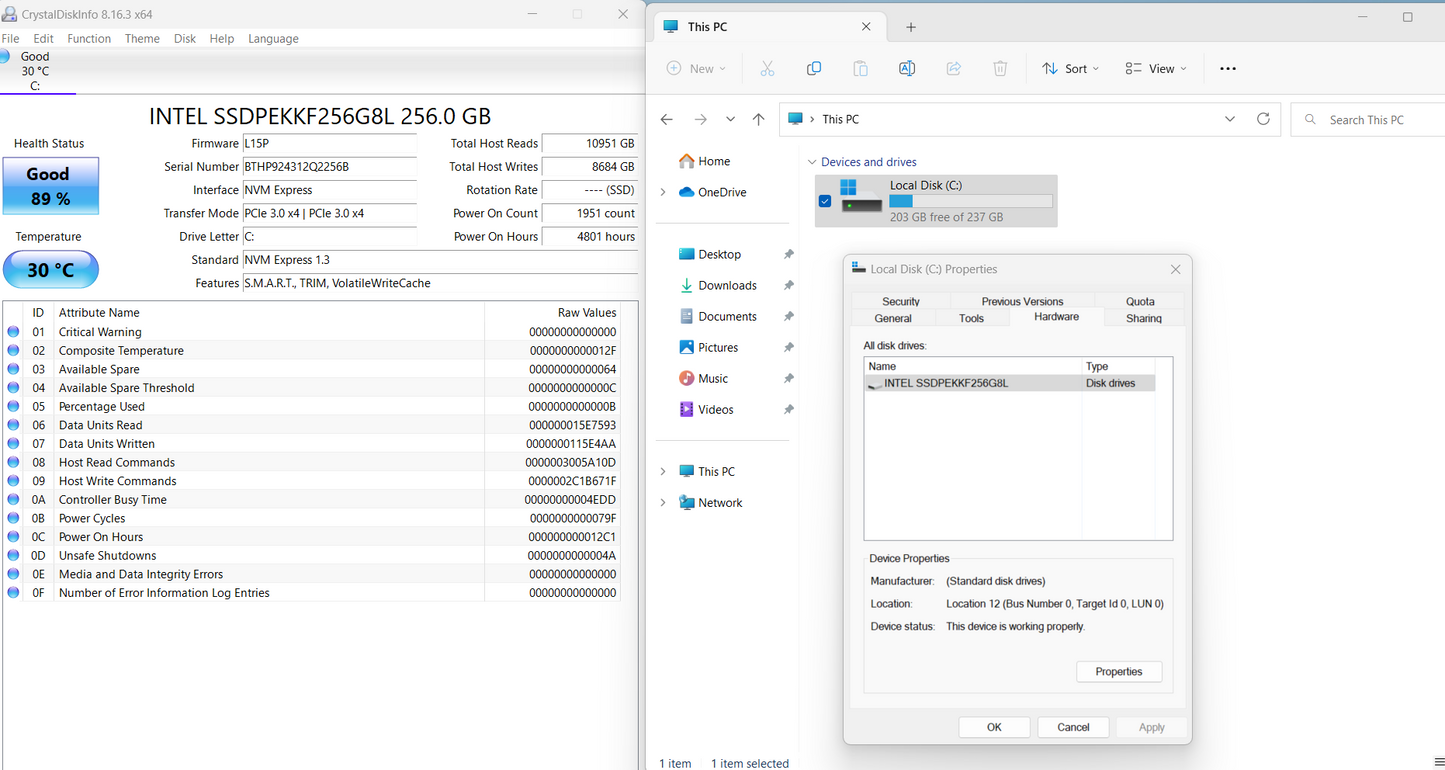The image size is (1445, 770).
Task: Close the This PC Explorer tab
Action: click(x=867, y=27)
